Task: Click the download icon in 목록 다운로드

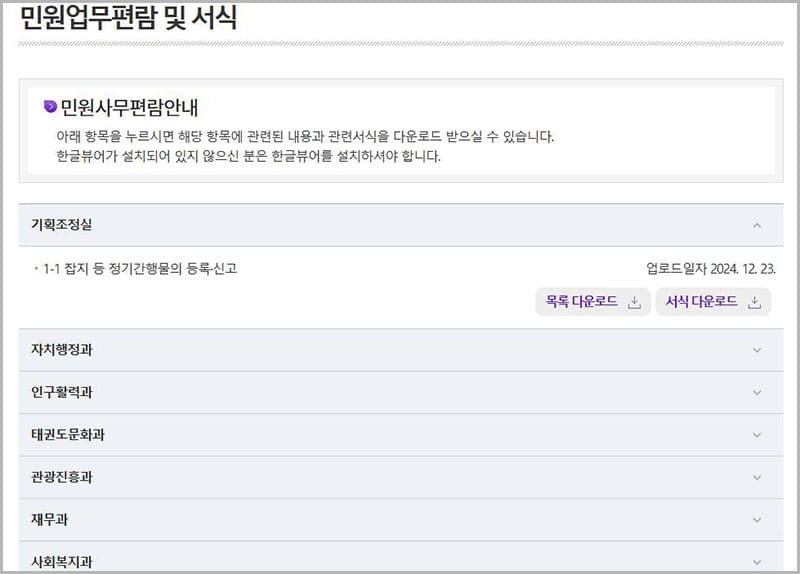Action: pyautogui.click(x=634, y=303)
